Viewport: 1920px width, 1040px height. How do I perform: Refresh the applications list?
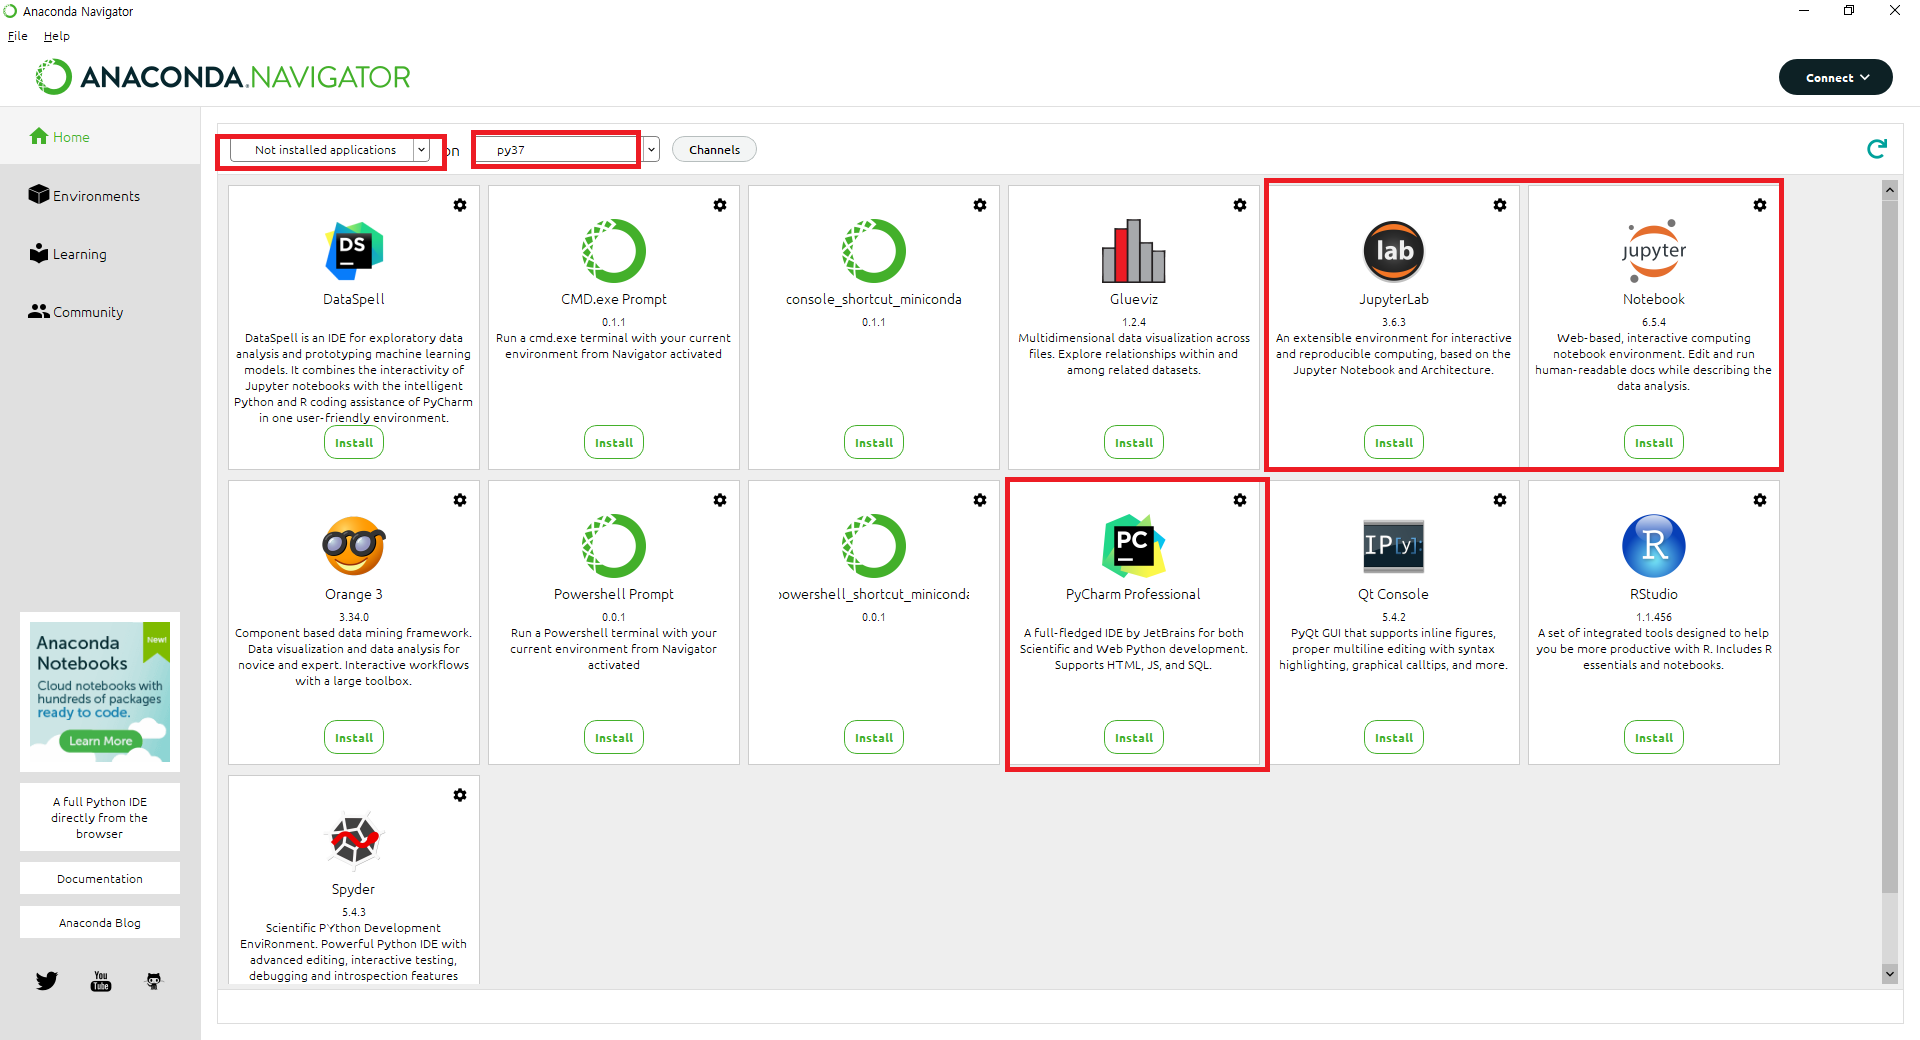(x=1877, y=149)
